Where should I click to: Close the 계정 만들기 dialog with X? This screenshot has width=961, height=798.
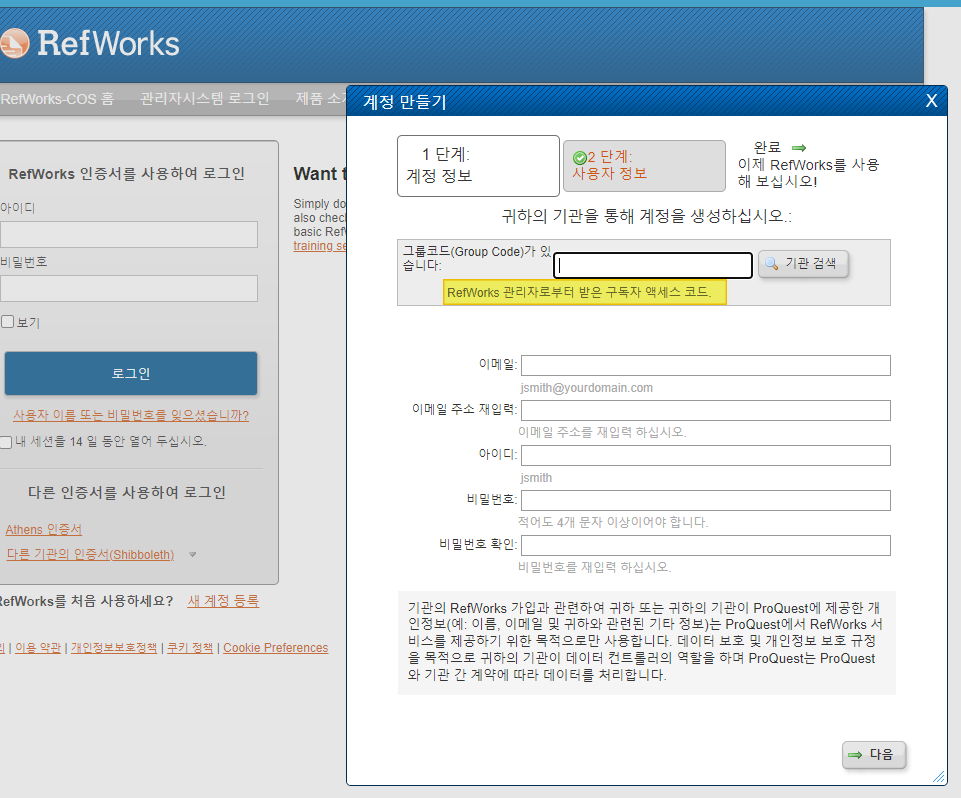[931, 101]
